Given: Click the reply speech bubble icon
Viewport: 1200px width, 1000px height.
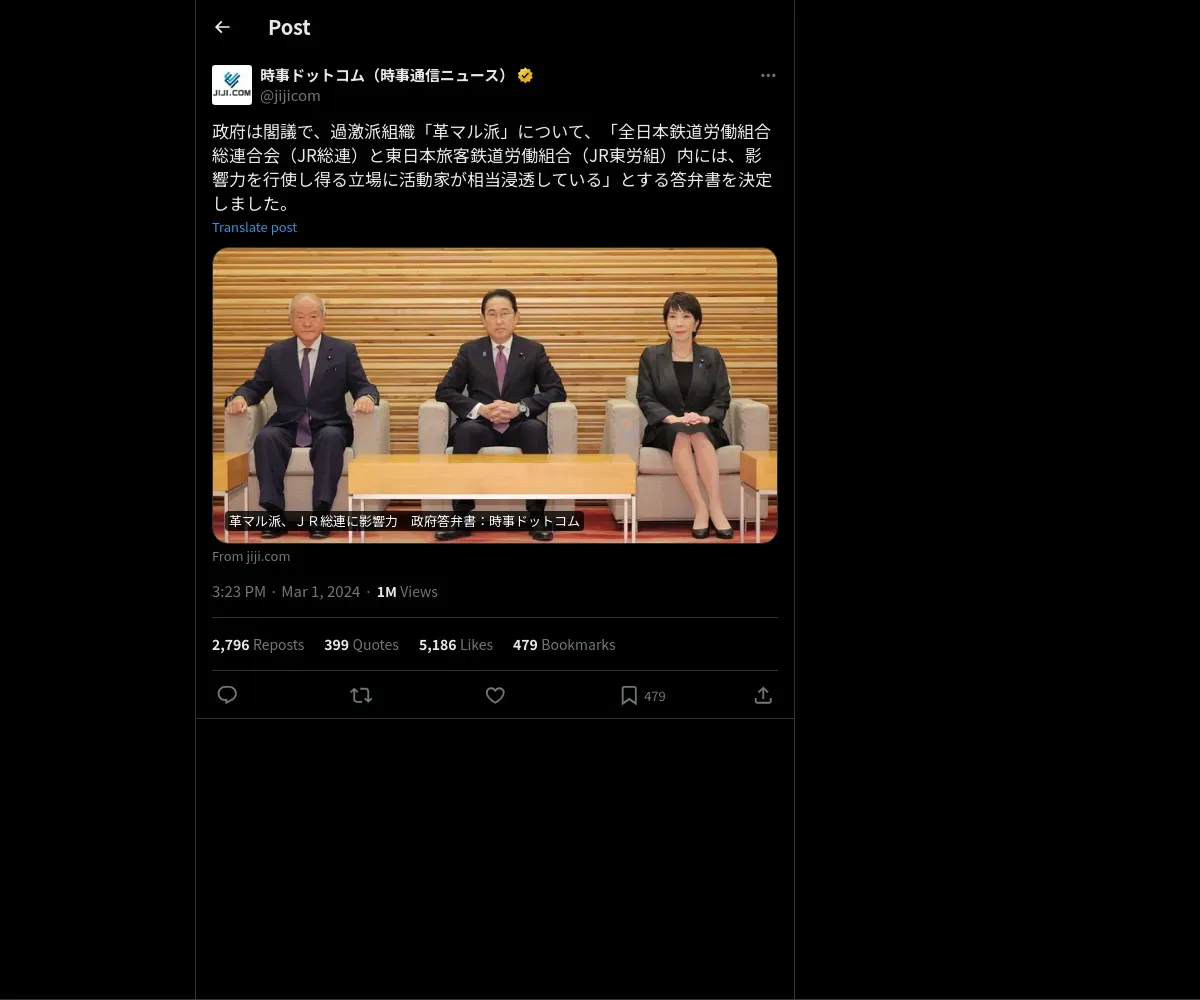Looking at the screenshot, I should coord(227,695).
